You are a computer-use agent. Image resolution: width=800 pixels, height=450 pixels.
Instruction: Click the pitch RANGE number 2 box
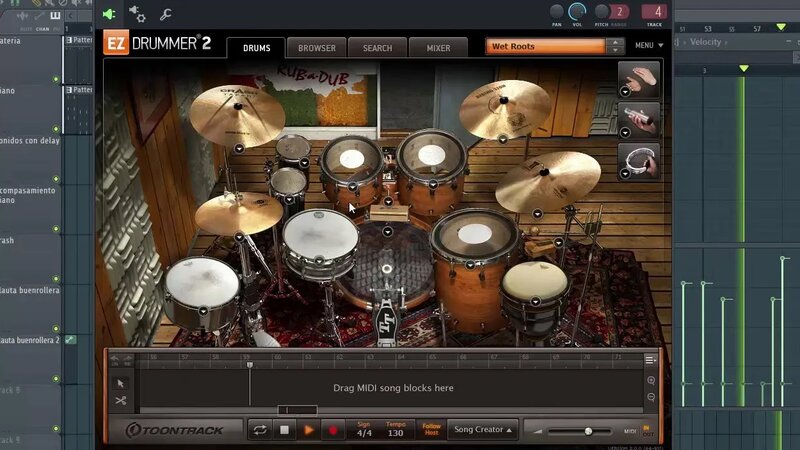(x=619, y=12)
